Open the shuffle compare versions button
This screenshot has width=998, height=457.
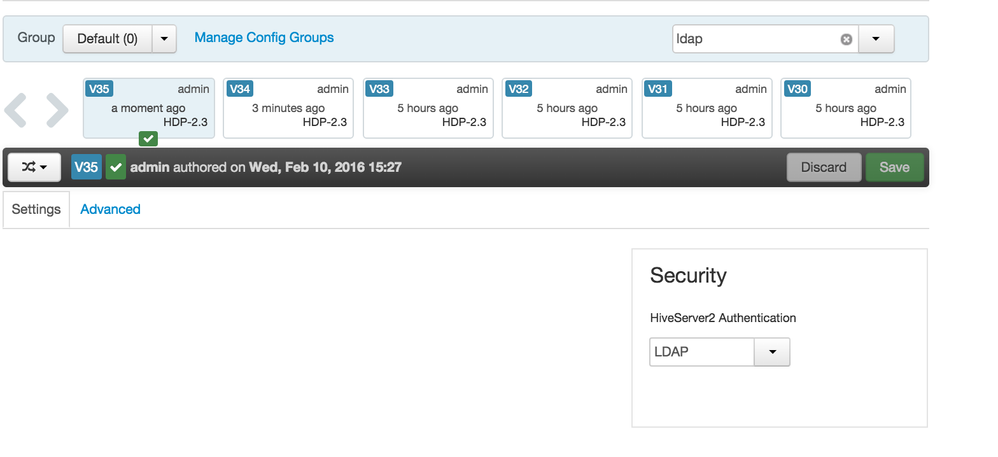point(35,167)
